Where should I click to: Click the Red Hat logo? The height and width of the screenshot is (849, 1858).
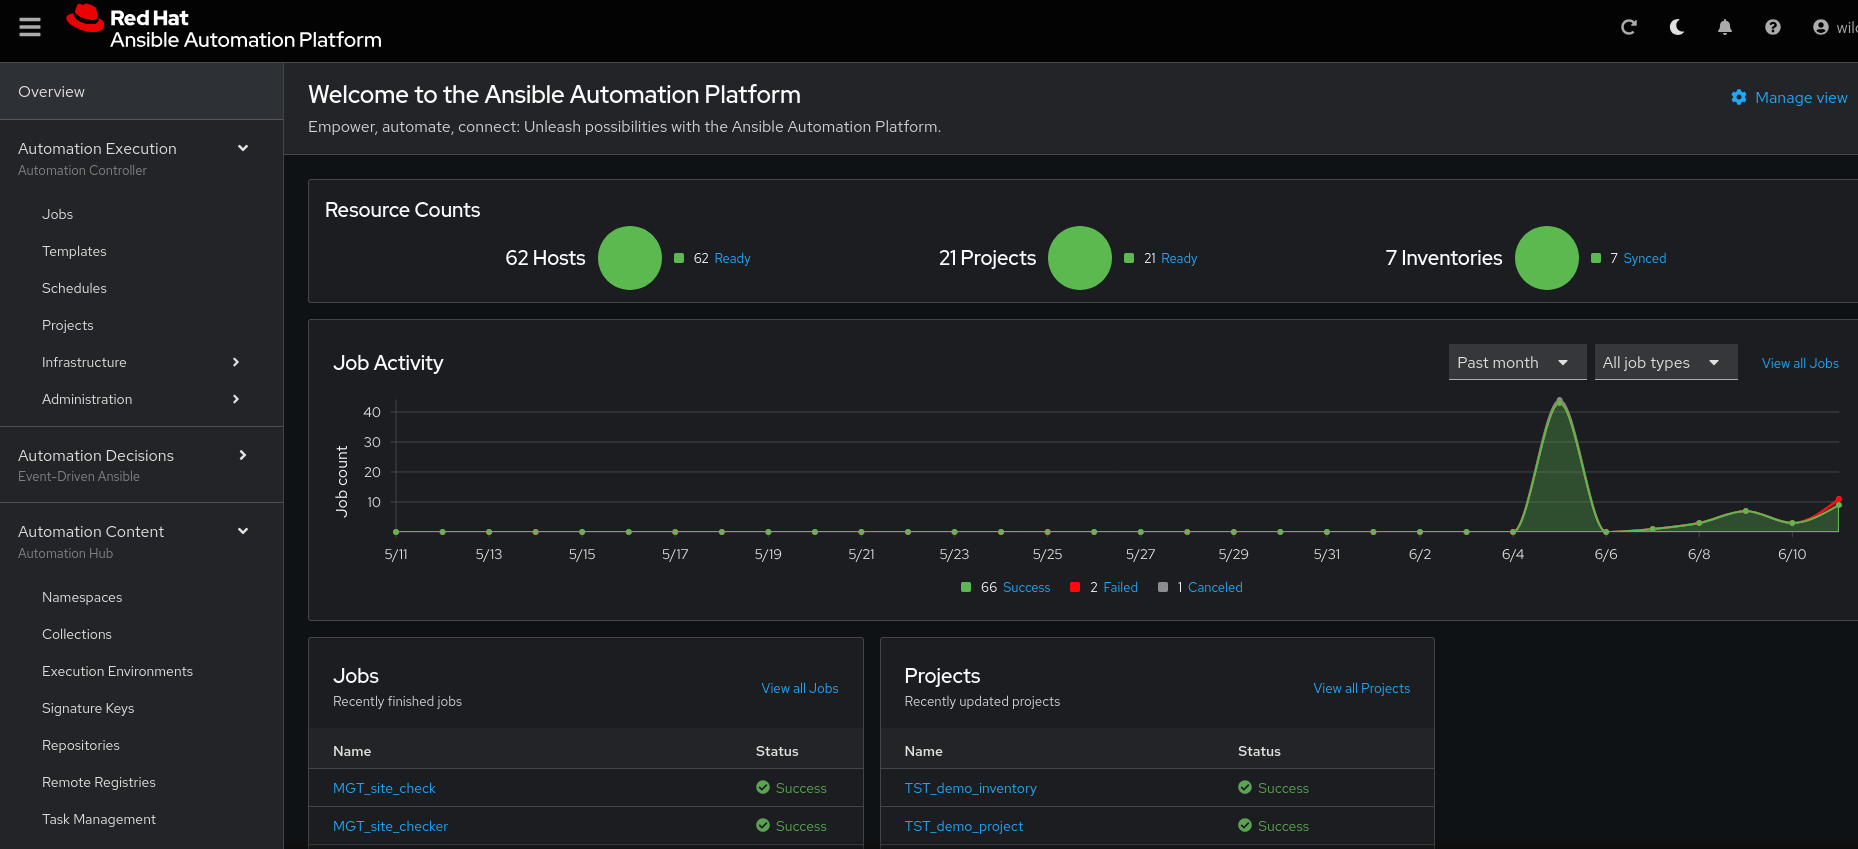click(x=86, y=20)
